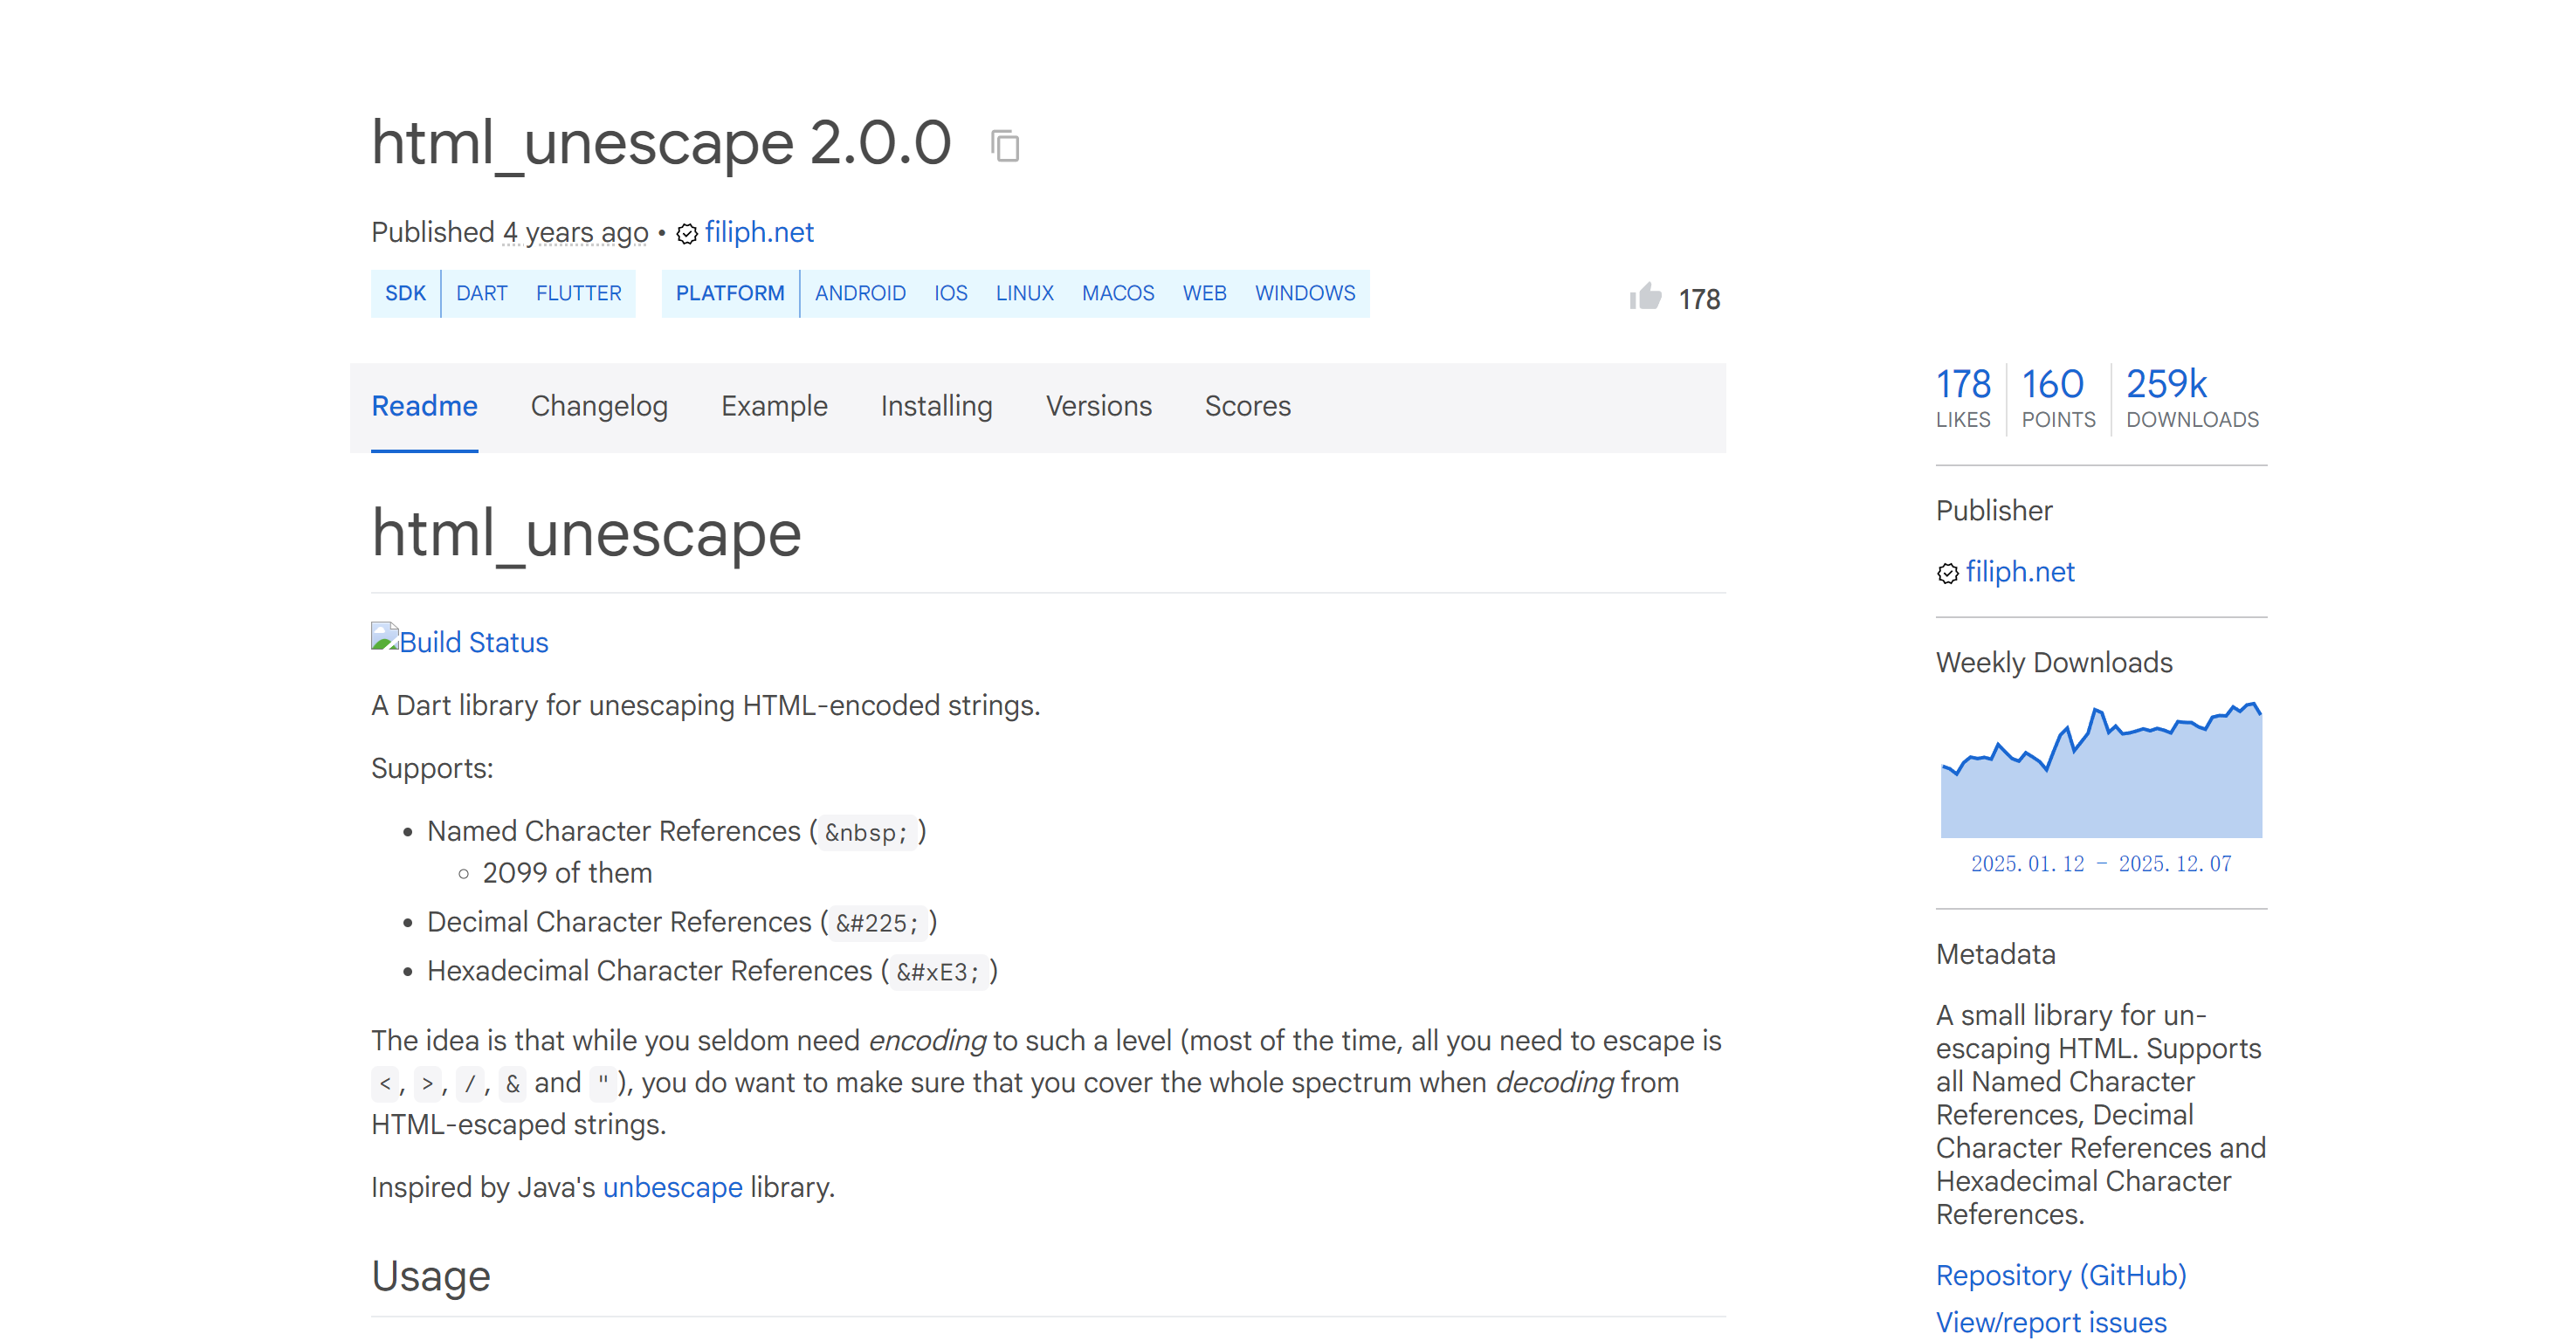The image size is (2576, 1341).
Task: Click the FLUTTER SDK tag
Action: click(x=578, y=293)
